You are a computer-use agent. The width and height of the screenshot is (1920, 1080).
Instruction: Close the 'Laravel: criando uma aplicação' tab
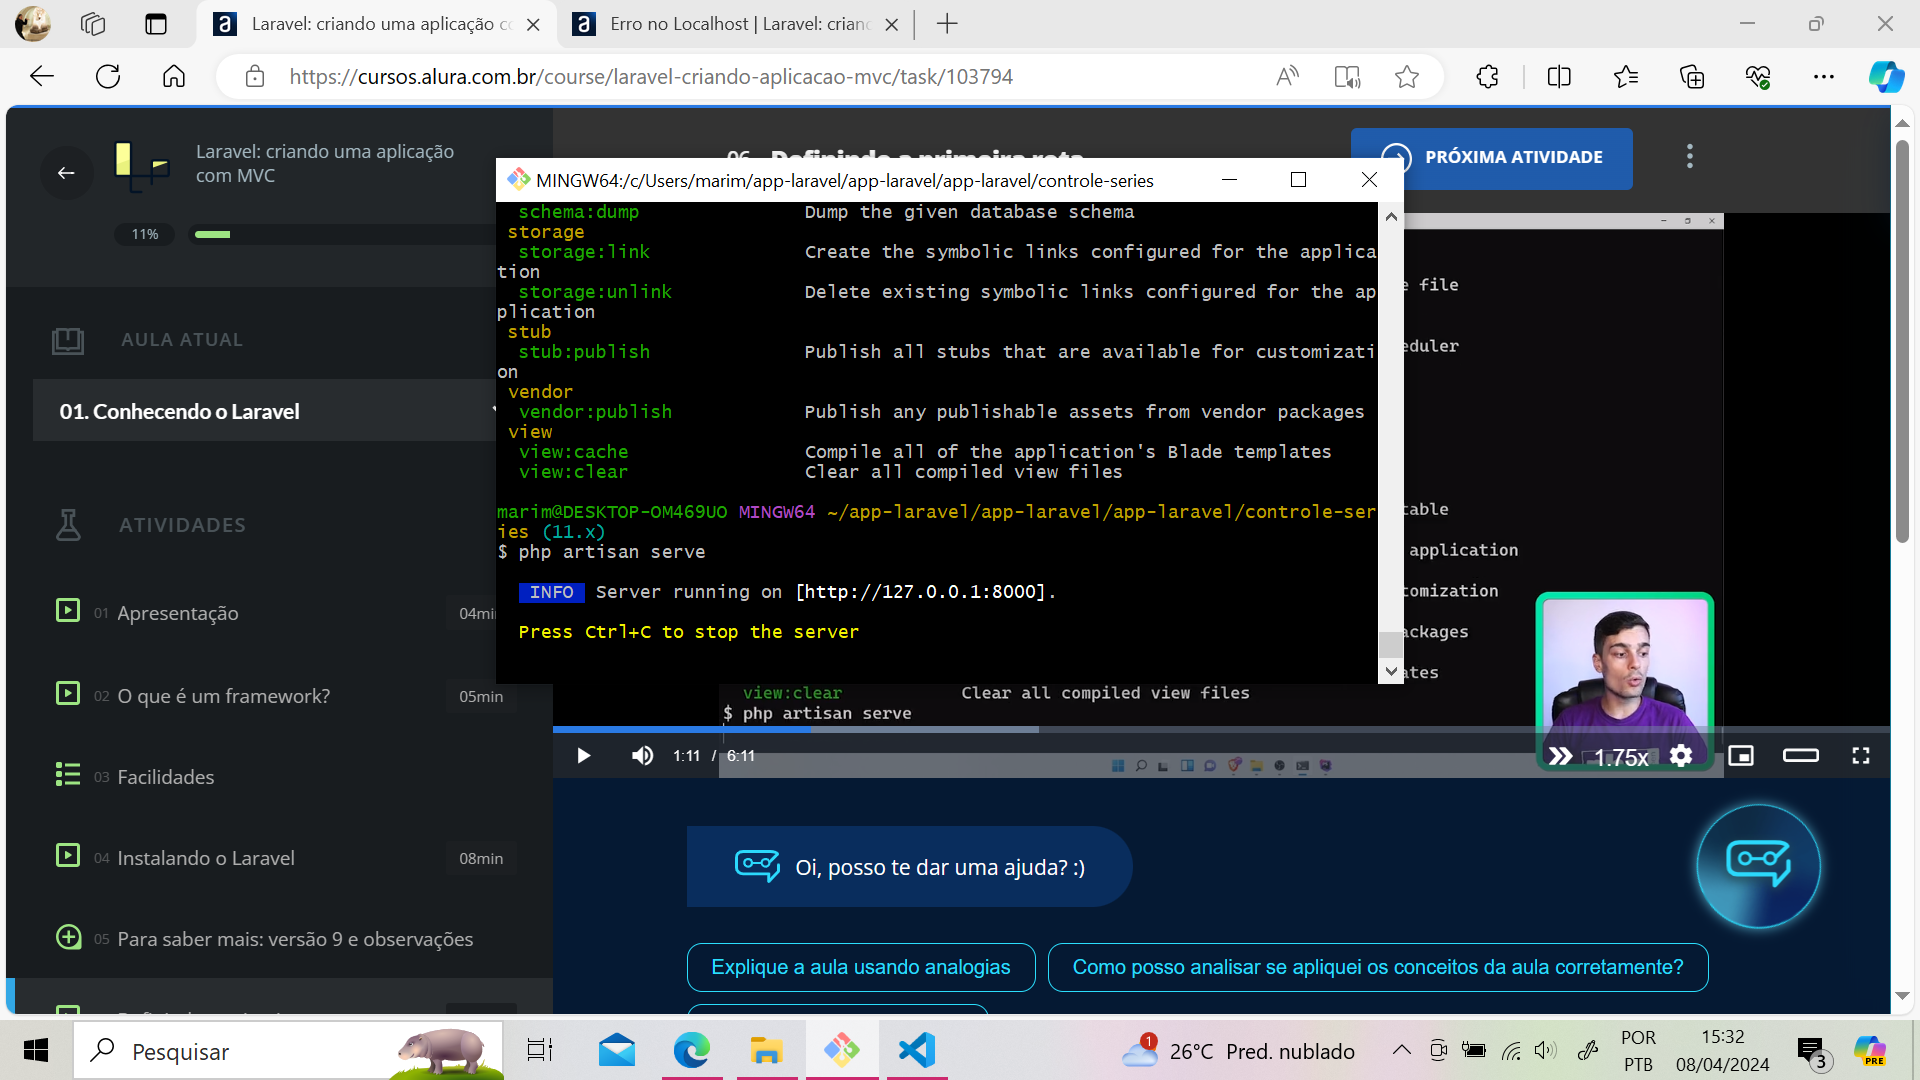pyautogui.click(x=533, y=24)
